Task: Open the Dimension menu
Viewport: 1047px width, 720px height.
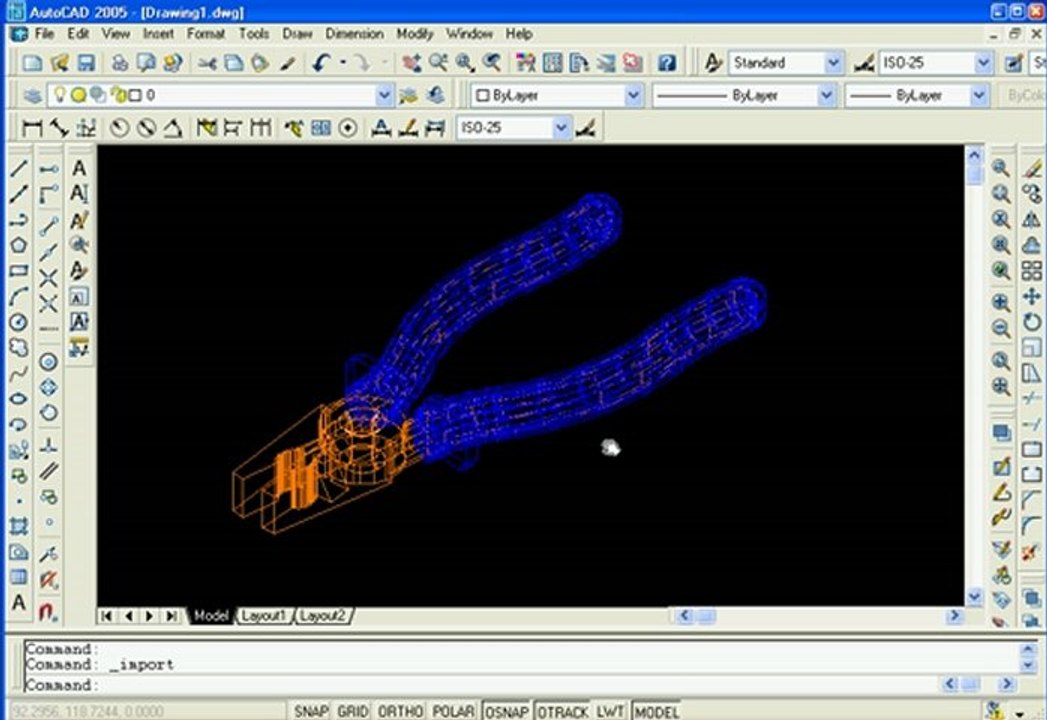Action: click(355, 33)
